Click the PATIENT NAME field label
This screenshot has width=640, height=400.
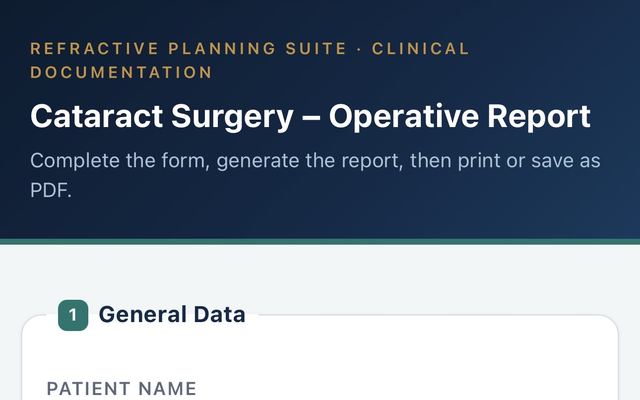click(x=122, y=389)
